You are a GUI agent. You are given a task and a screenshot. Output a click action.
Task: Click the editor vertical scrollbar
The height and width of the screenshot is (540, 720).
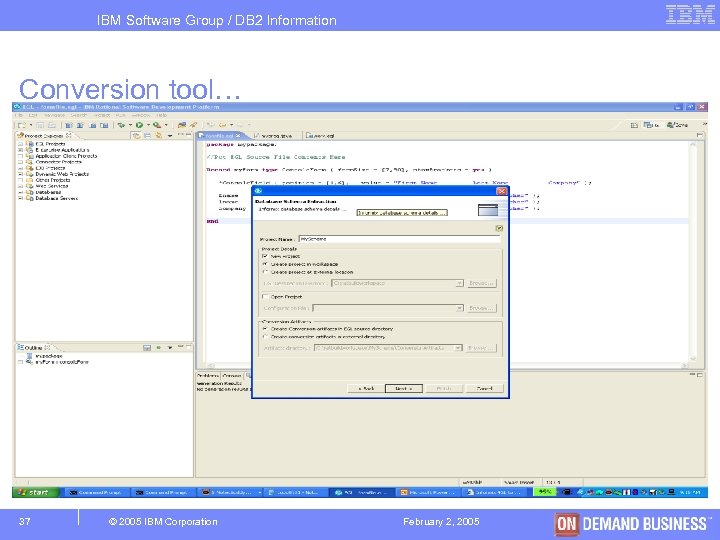coord(693,251)
